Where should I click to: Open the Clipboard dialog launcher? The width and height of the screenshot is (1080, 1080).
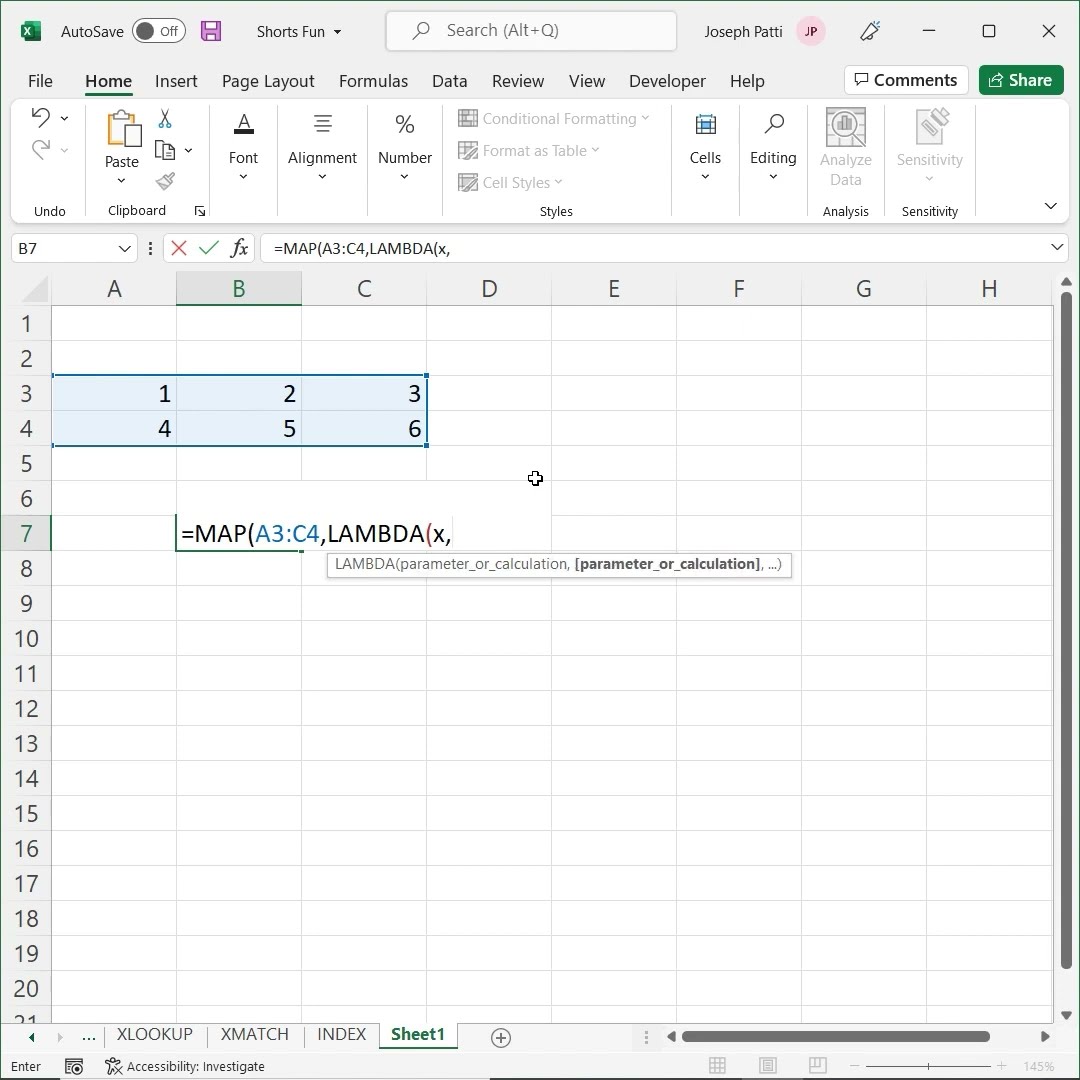pyautogui.click(x=200, y=211)
